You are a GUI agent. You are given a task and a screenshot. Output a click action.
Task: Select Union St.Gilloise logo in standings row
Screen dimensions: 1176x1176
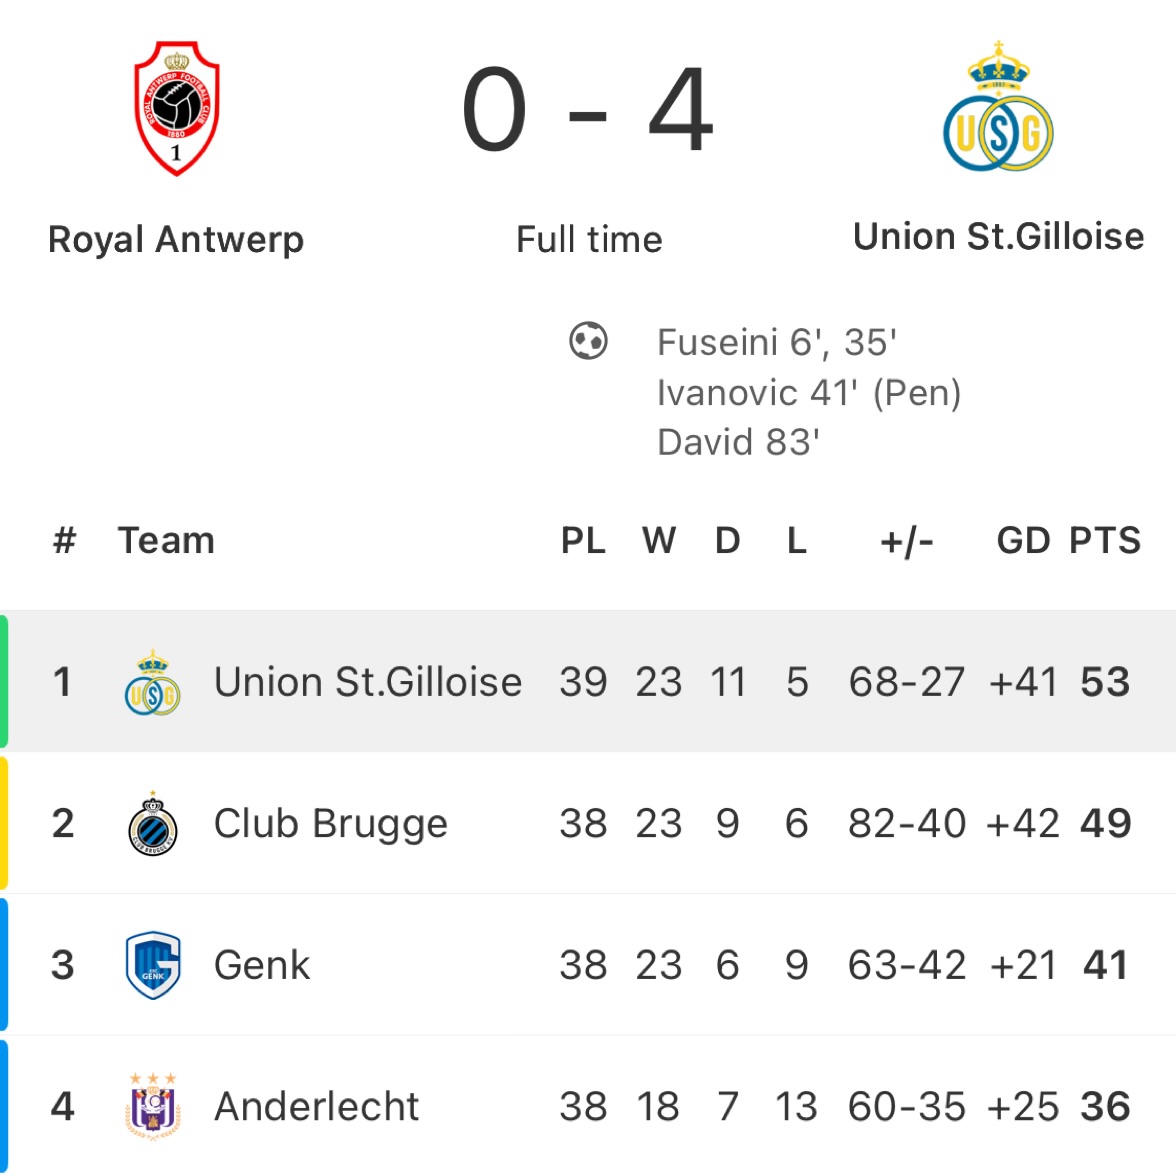click(x=152, y=682)
